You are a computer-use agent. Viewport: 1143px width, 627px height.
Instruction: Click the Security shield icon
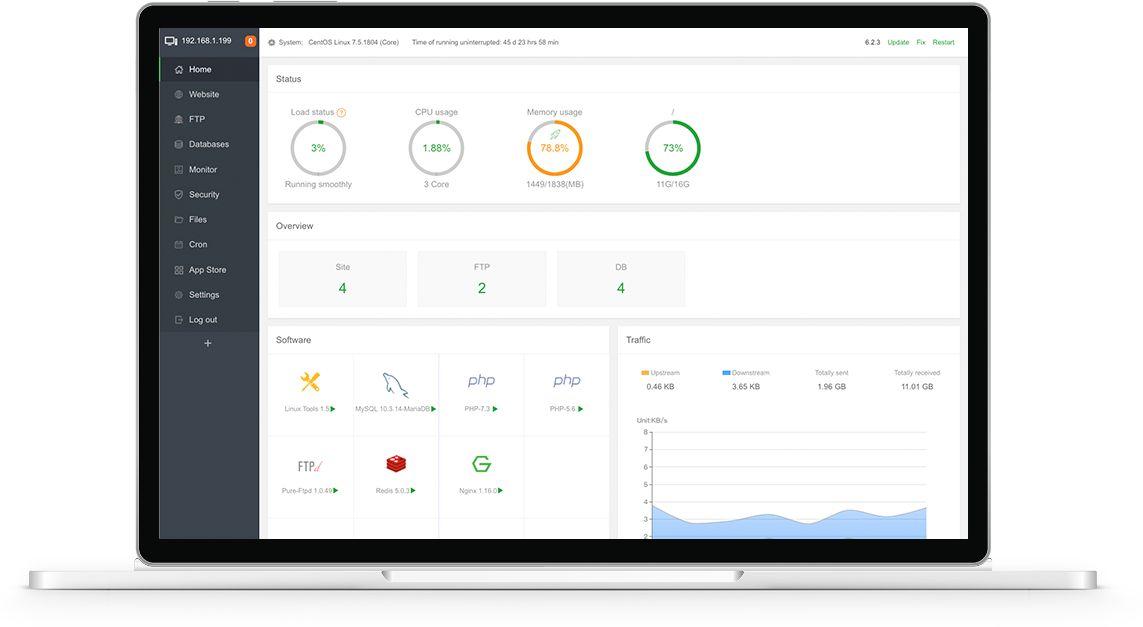click(x=179, y=195)
